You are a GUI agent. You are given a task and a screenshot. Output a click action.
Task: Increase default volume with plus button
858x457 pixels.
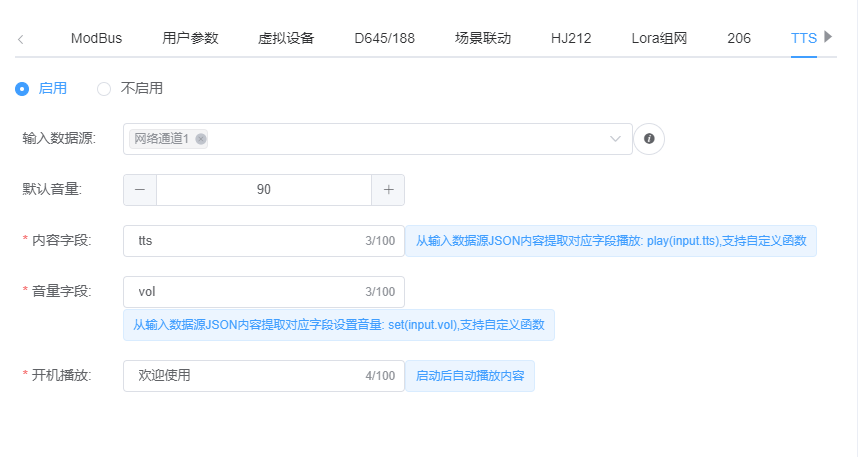(x=389, y=190)
